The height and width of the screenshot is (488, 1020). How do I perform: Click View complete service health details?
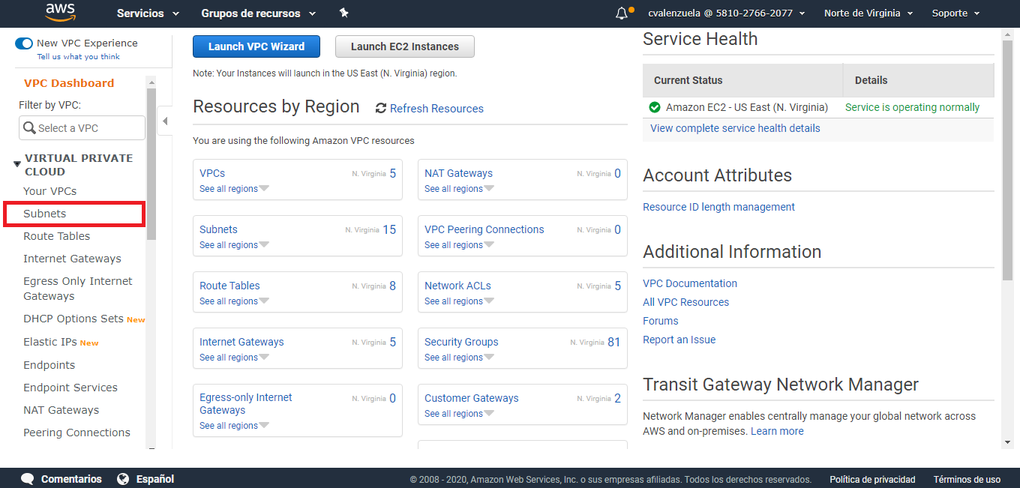coord(735,128)
